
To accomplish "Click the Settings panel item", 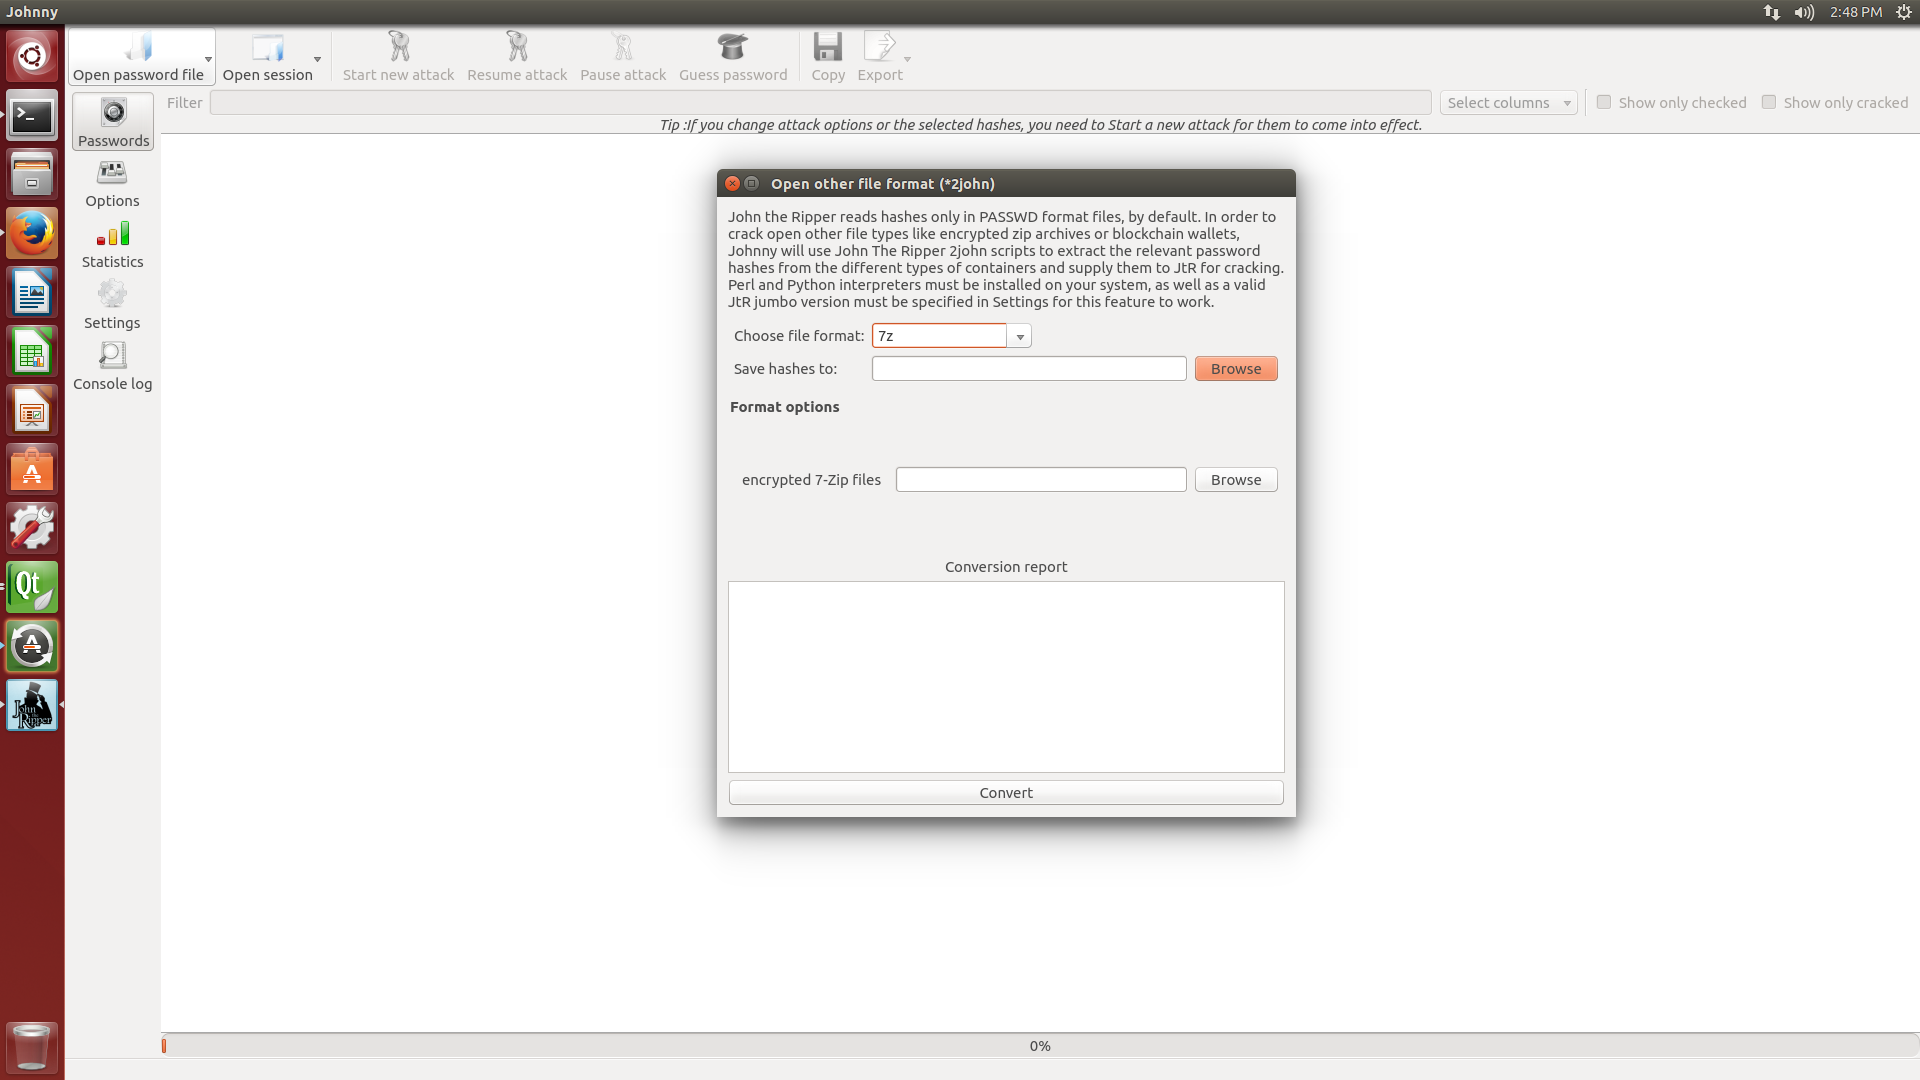I will [x=112, y=303].
